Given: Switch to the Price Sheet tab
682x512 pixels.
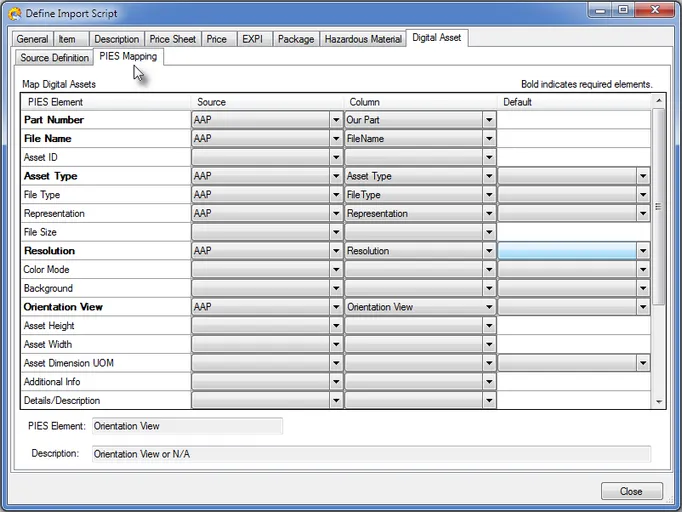Looking at the screenshot, I should pyautogui.click(x=173, y=39).
